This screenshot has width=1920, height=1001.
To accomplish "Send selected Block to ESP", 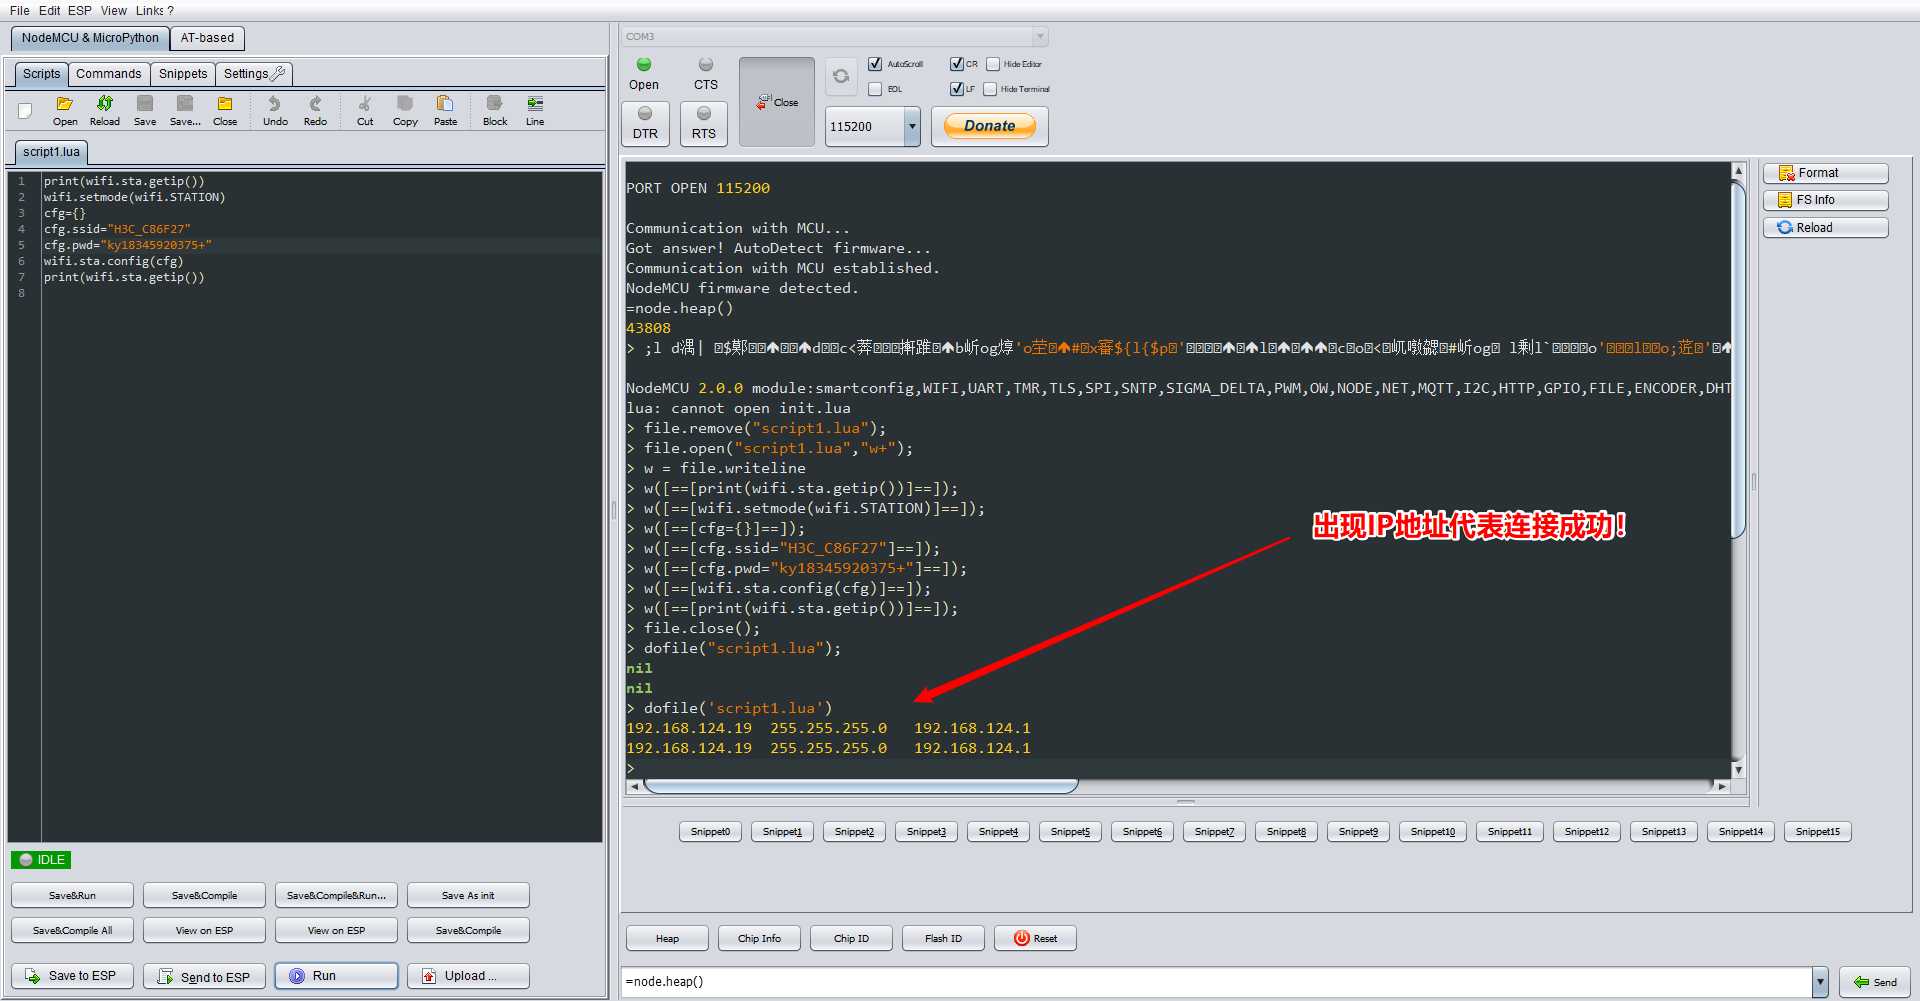I will [495, 110].
